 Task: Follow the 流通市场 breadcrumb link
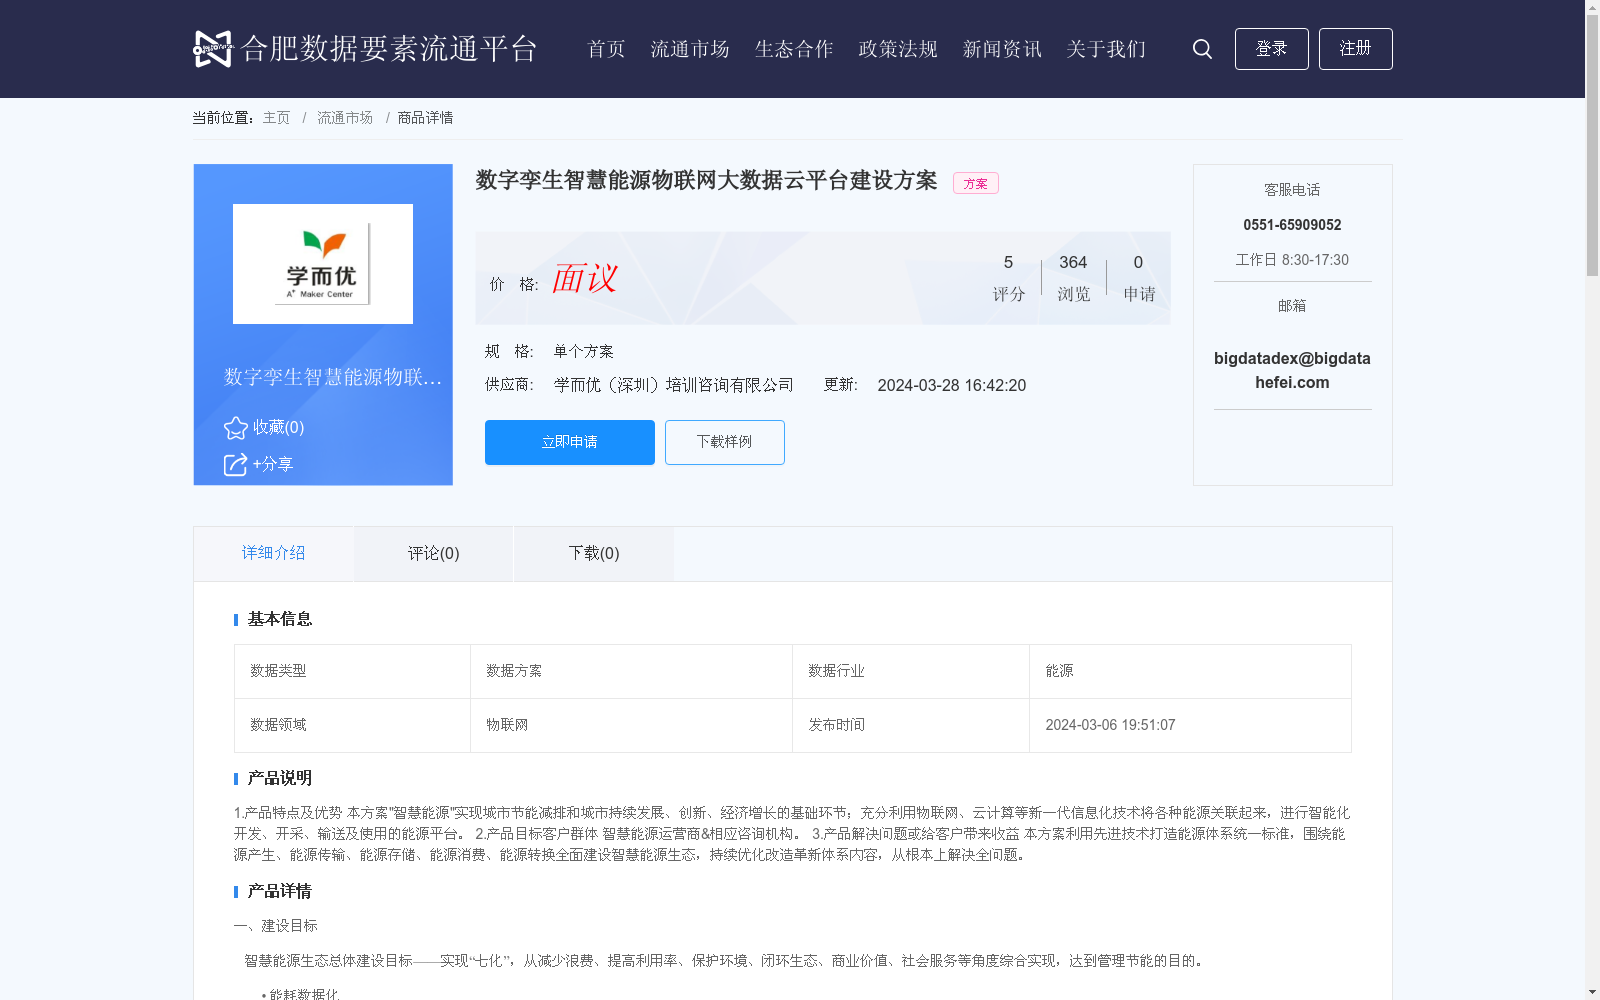[x=345, y=118]
